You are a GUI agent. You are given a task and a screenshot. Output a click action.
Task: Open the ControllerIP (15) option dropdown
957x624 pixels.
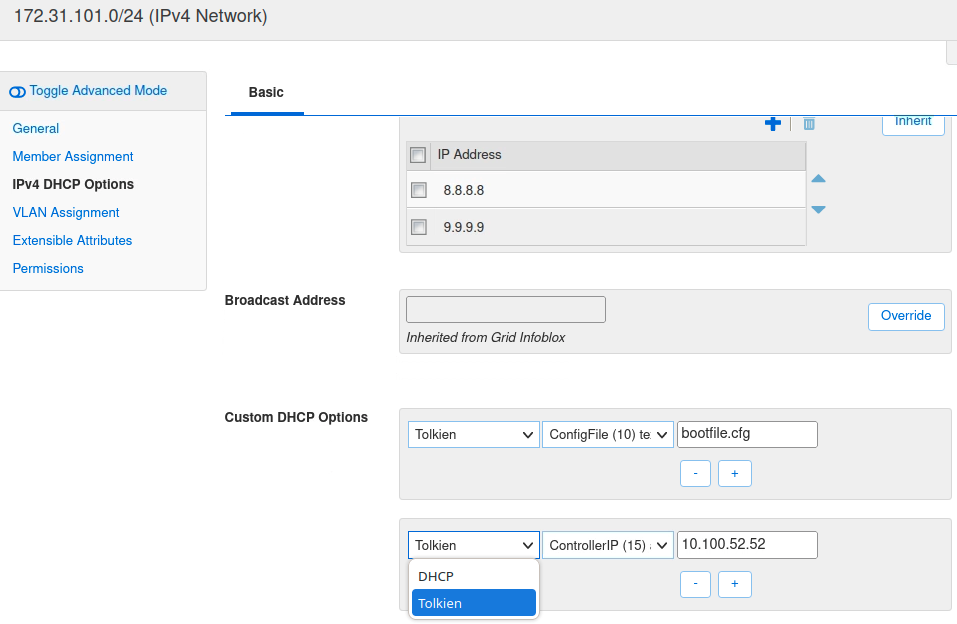click(x=607, y=545)
